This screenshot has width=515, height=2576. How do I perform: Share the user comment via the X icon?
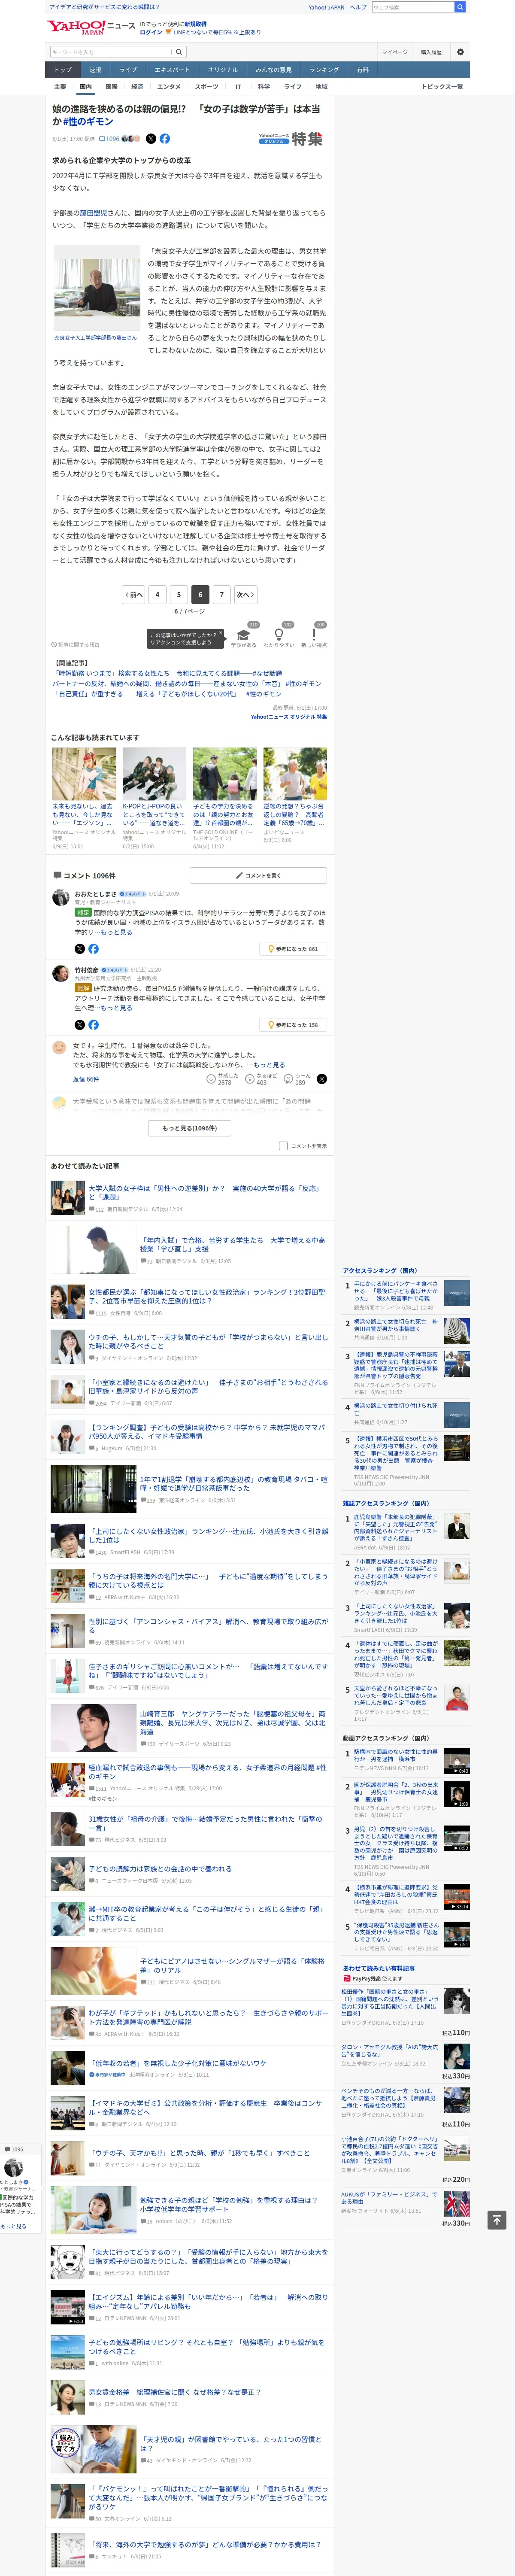click(321, 1079)
